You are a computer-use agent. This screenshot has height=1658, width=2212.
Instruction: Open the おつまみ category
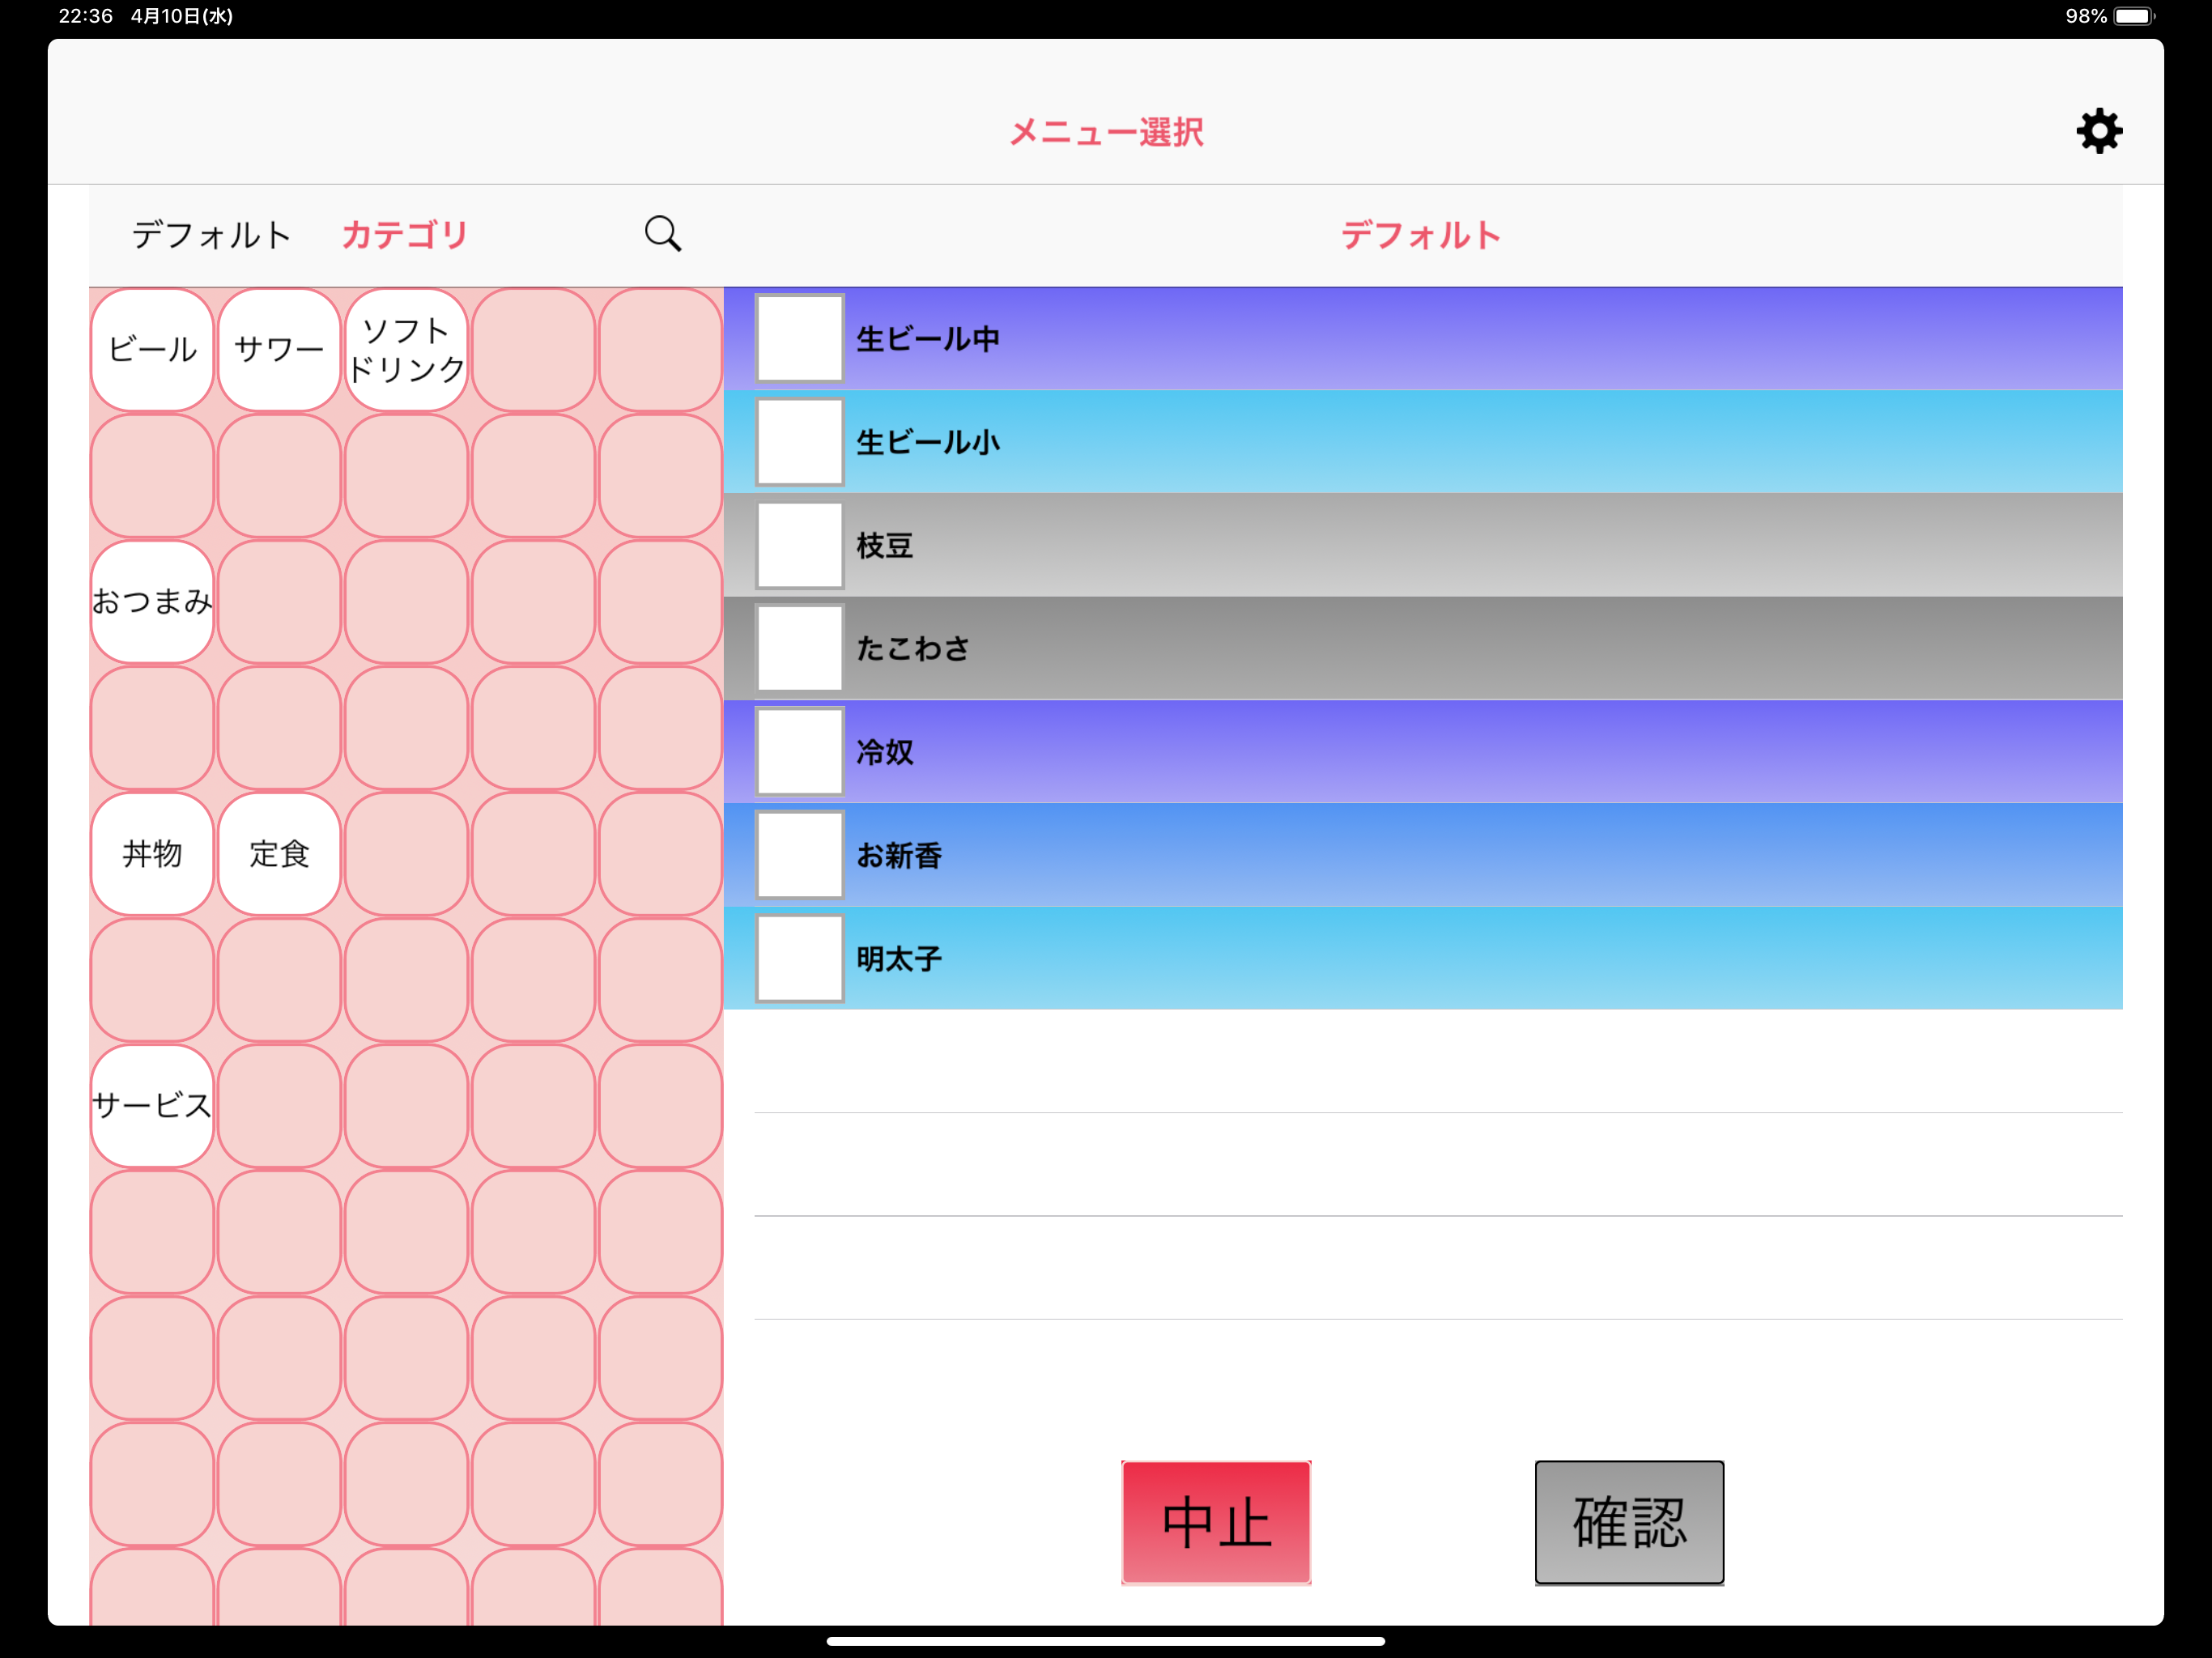tap(152, 601)
